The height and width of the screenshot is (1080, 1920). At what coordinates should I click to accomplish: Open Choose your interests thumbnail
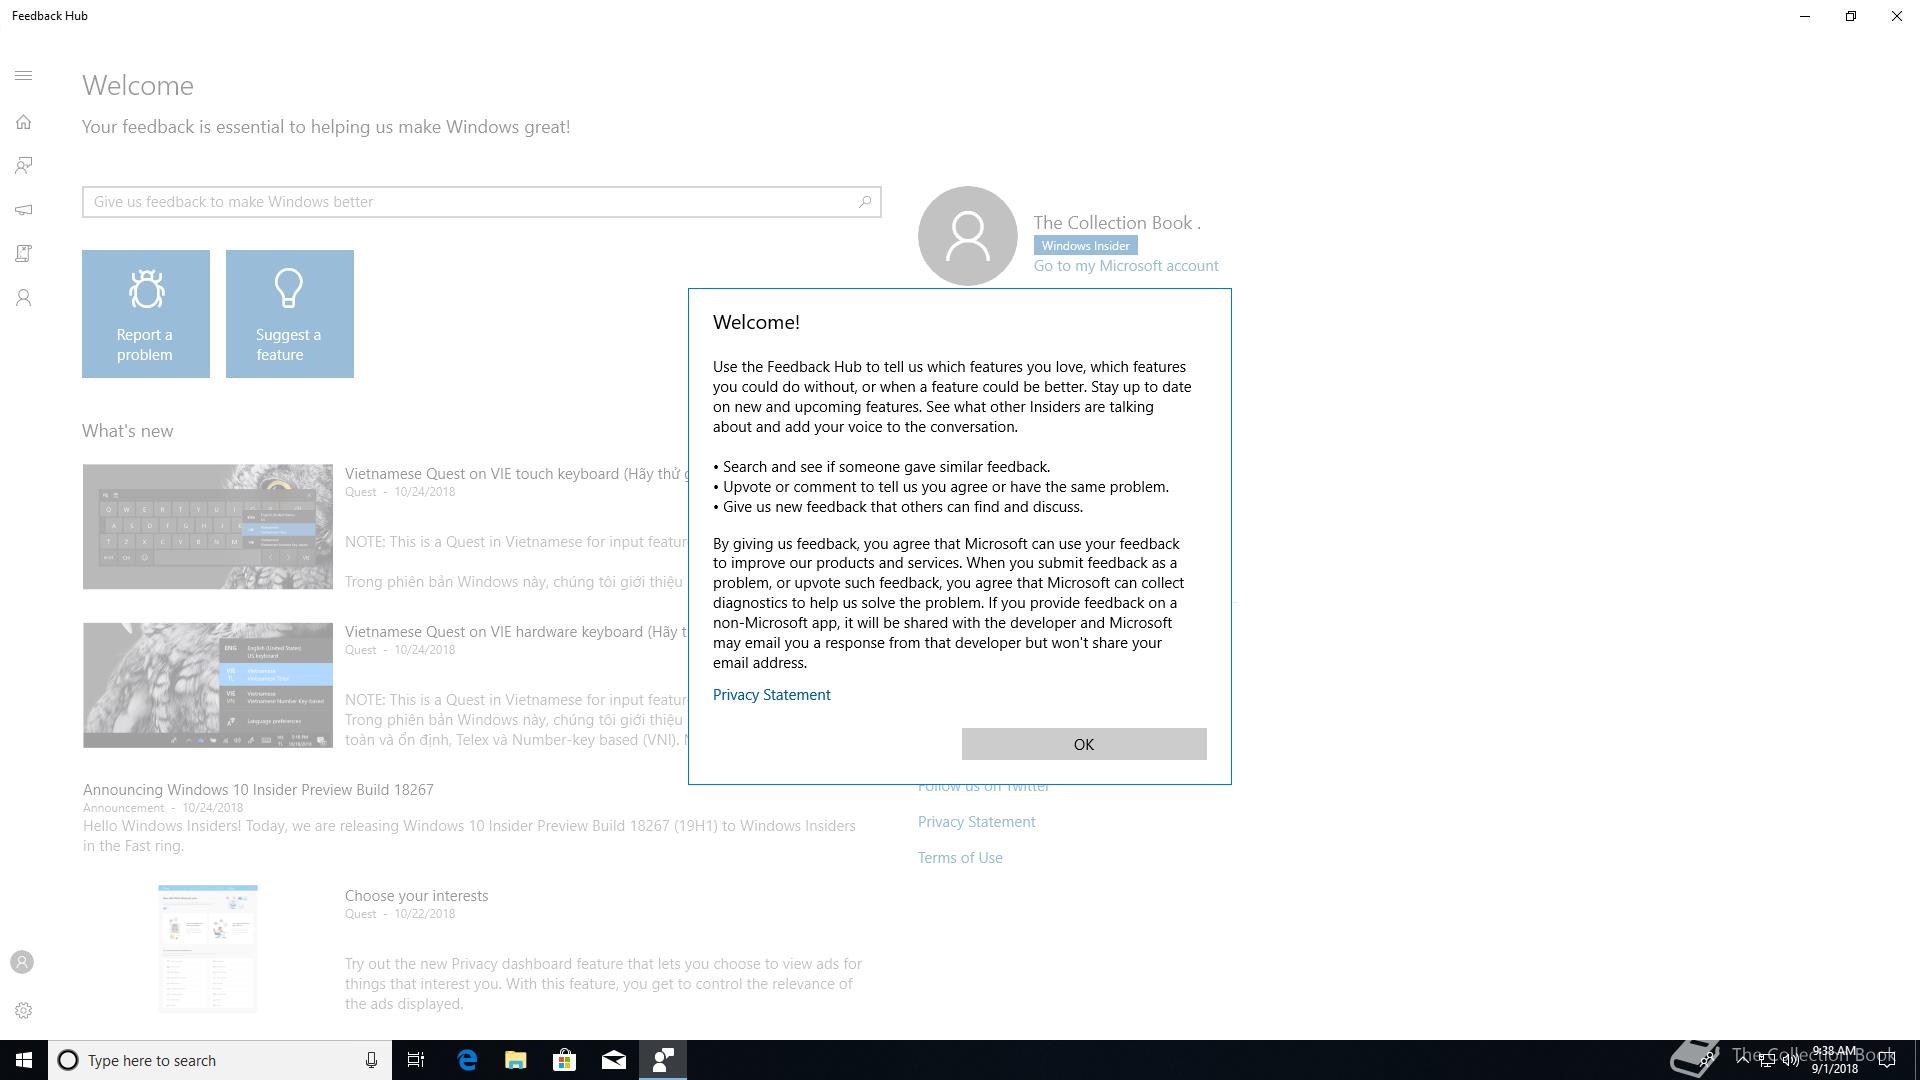click(x=208, y=949)
